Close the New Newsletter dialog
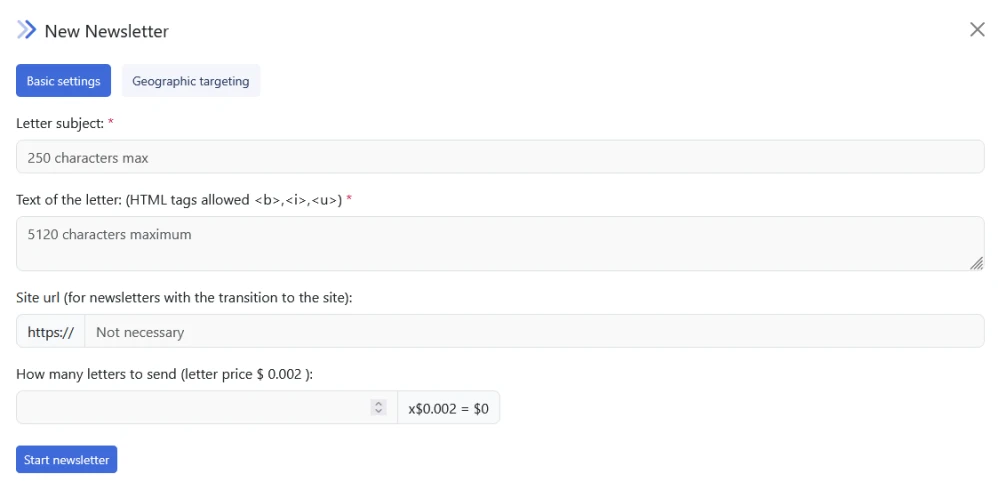The height and width of the screenshot is (490, 998). 977,30
